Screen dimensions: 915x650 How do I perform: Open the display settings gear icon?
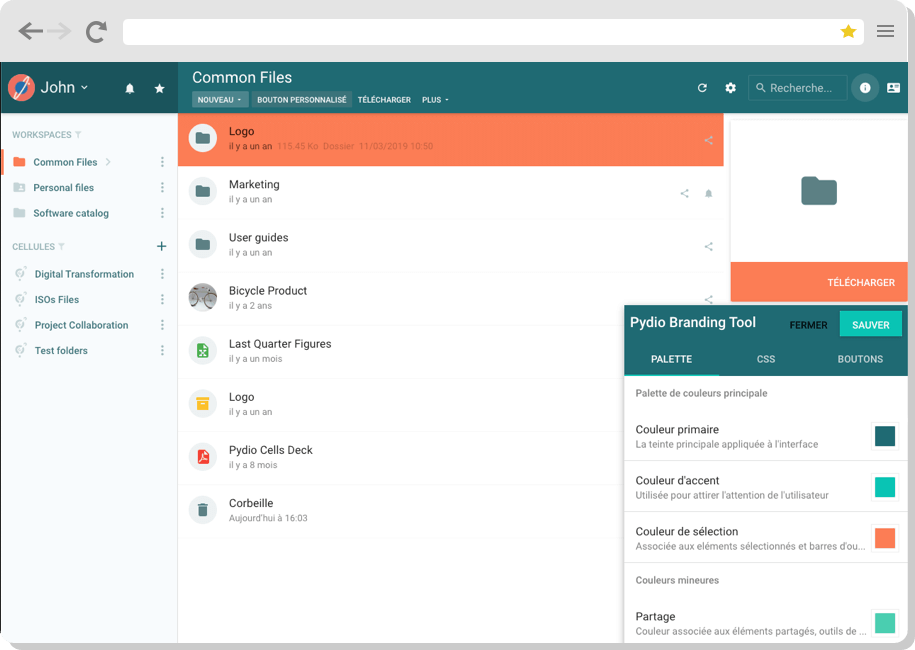click(x=730, y=88)
